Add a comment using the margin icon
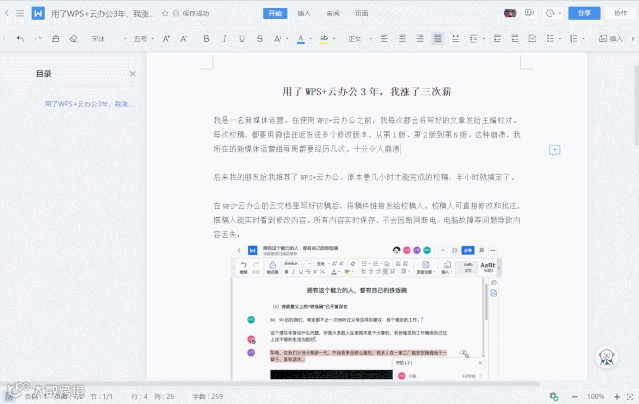 tap(554, 150)
